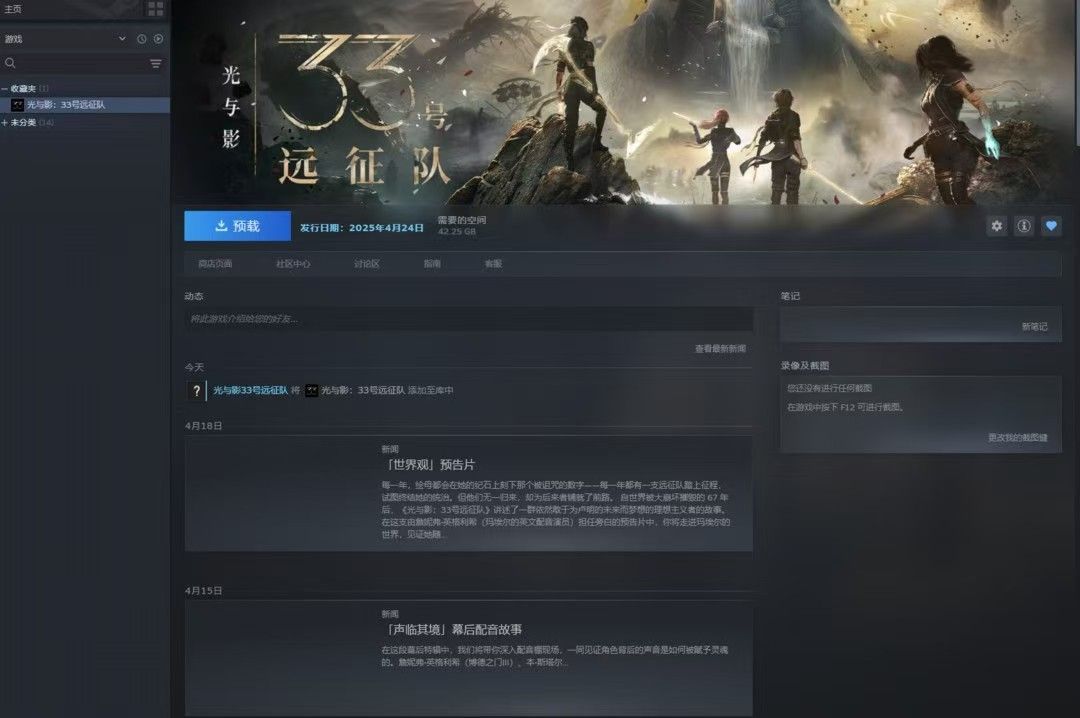Open game settings gear icon
Screen dimensions: 1080x718
996,226
